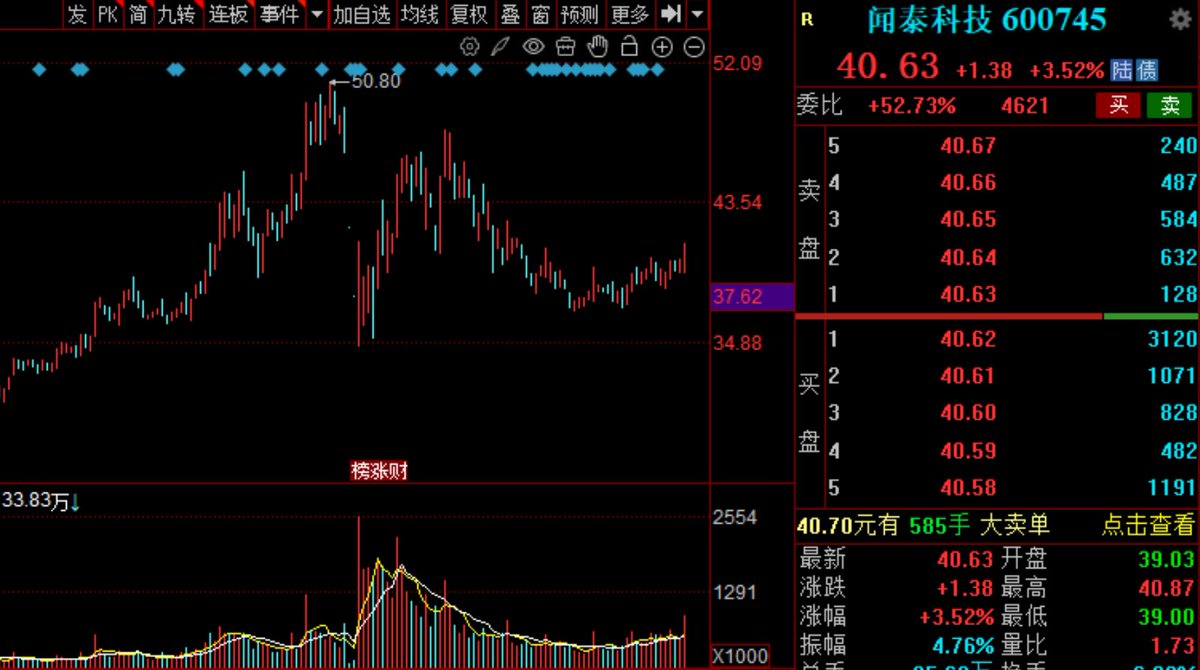The width and height of the screenshot is (1200, 670).
Task: Select the pen drawing tool
Action: (x=501, y=46)
